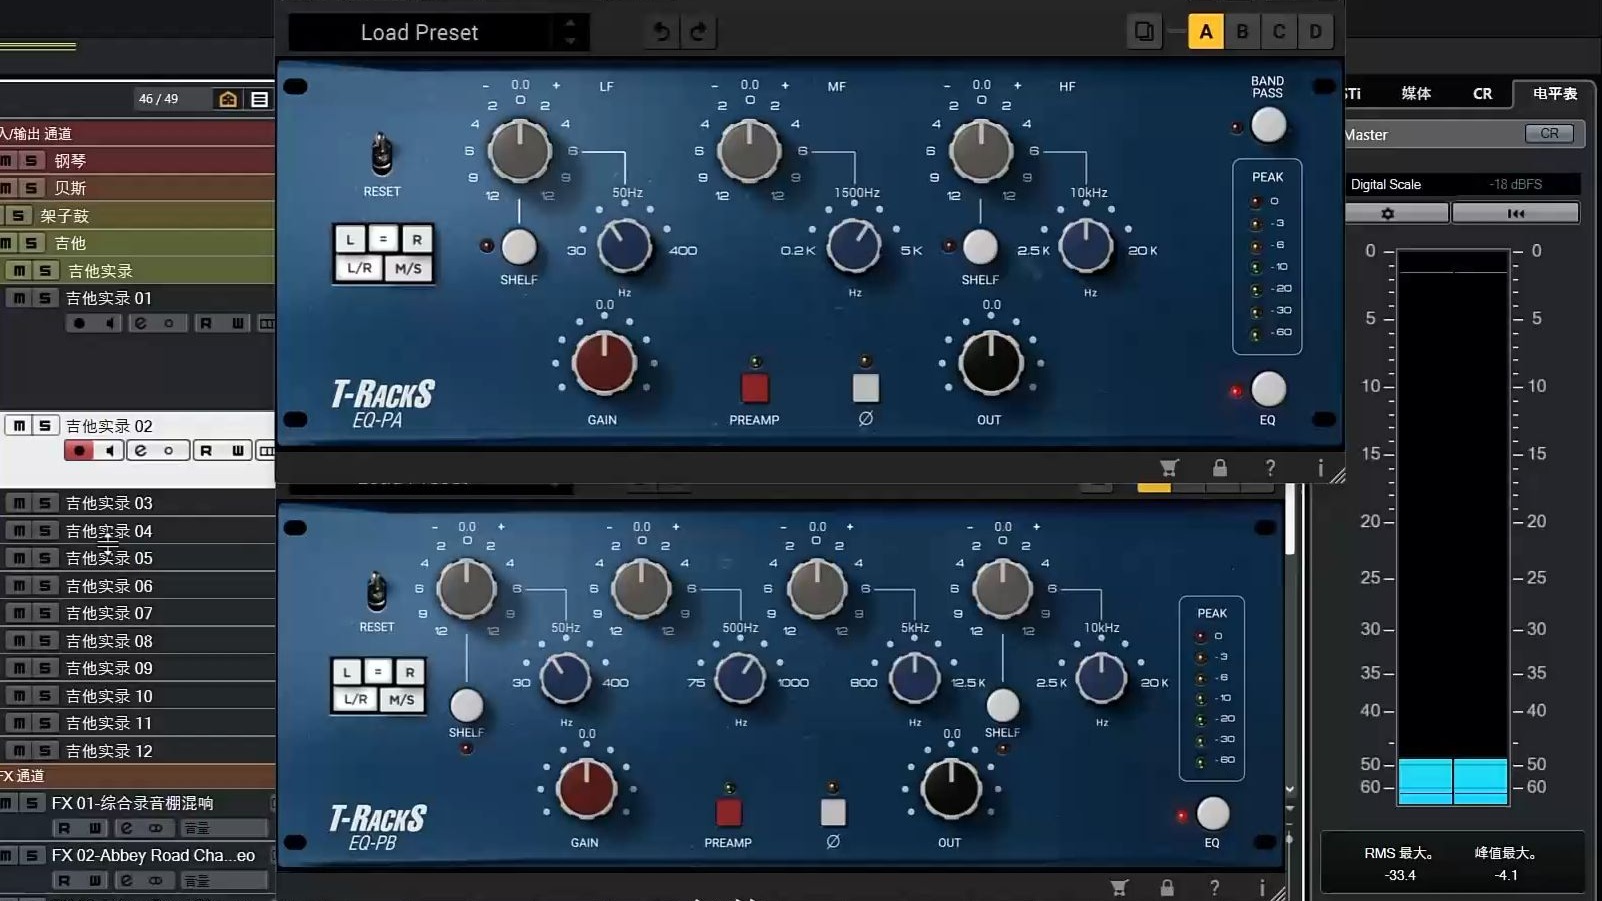Click read automation R on 吉他实录 02
This screenshot has width=1602, height=901.
[205, 451]
